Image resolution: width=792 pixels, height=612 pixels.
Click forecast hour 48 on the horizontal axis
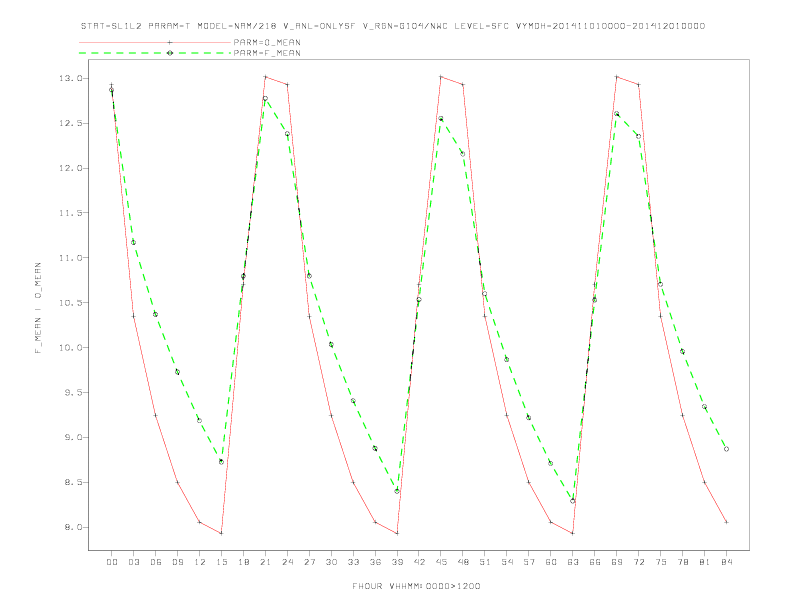click(x=463, y=562)
